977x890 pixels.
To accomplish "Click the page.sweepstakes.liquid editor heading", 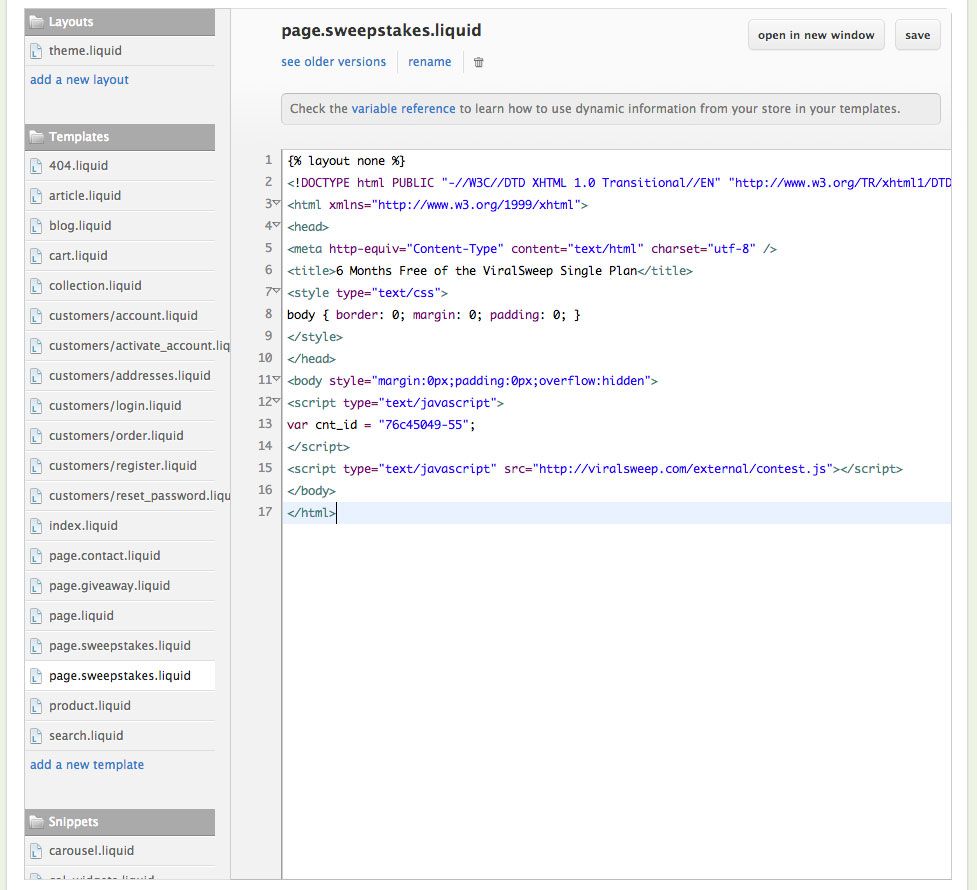I will (x=381, y=31).
